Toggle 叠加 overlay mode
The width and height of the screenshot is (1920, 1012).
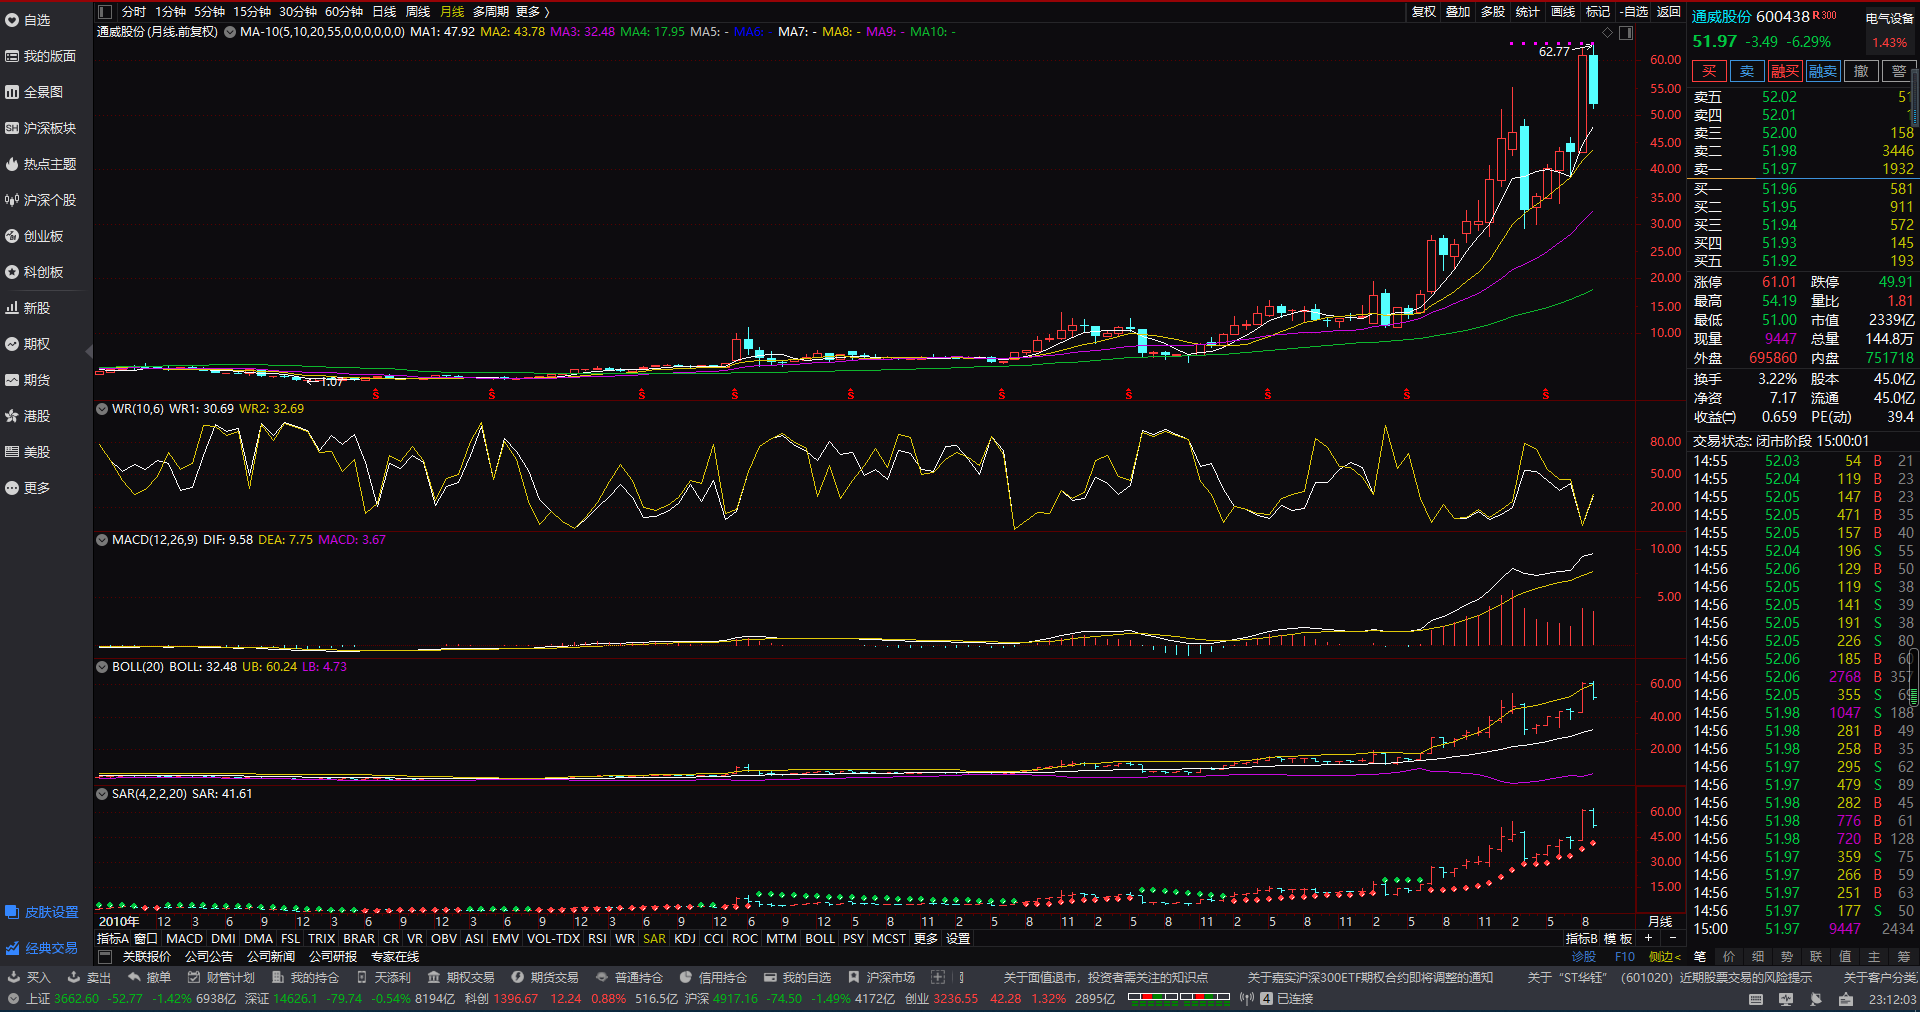(x=1458, y=12)
